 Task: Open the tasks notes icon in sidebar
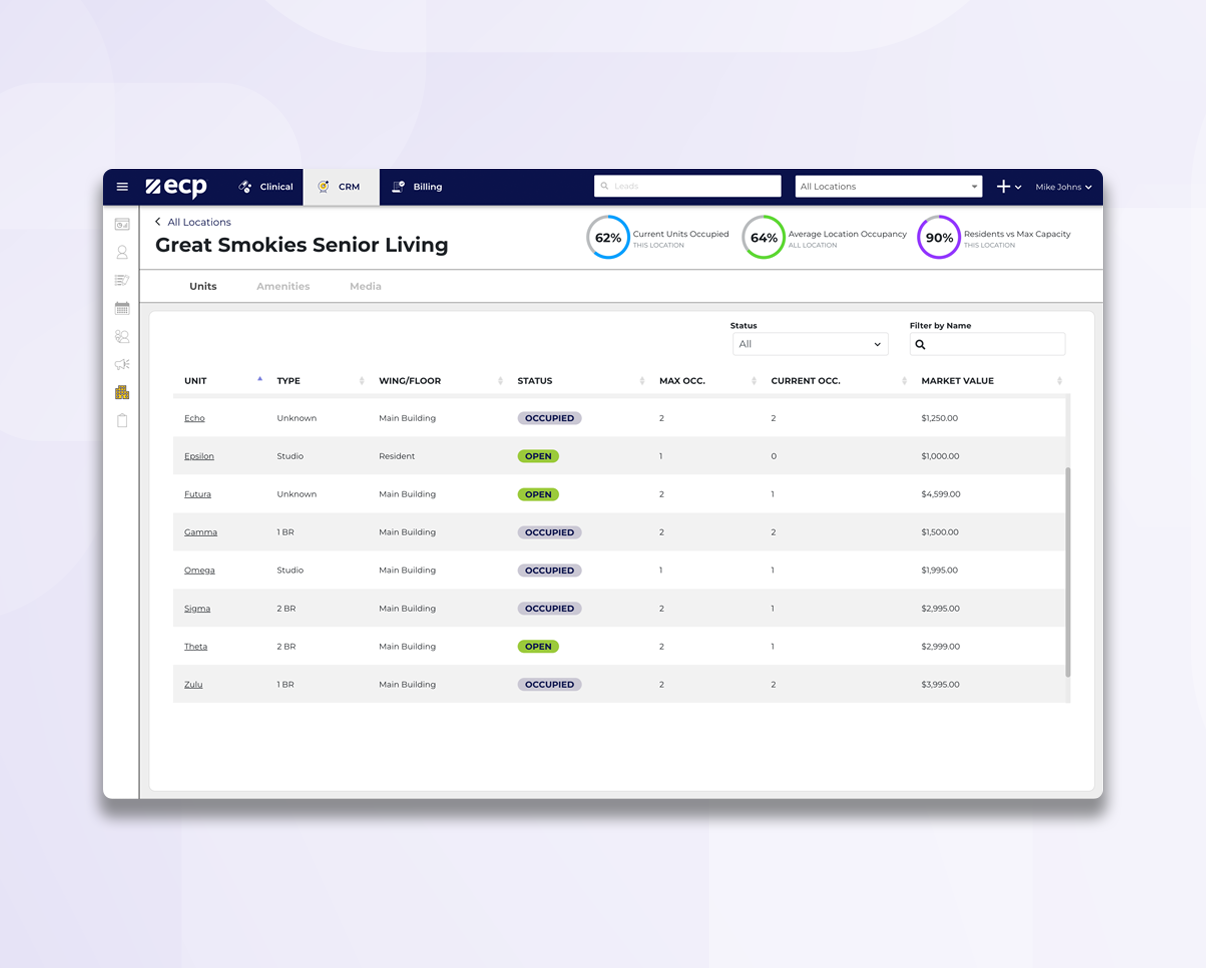coord(122,280)
